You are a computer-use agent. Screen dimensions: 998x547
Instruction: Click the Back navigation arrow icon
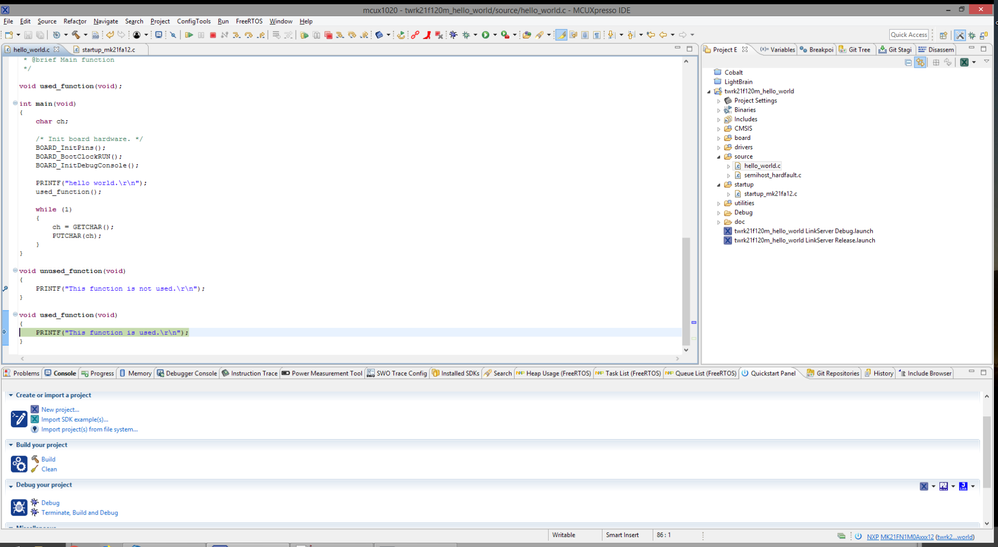coord(663,35)
